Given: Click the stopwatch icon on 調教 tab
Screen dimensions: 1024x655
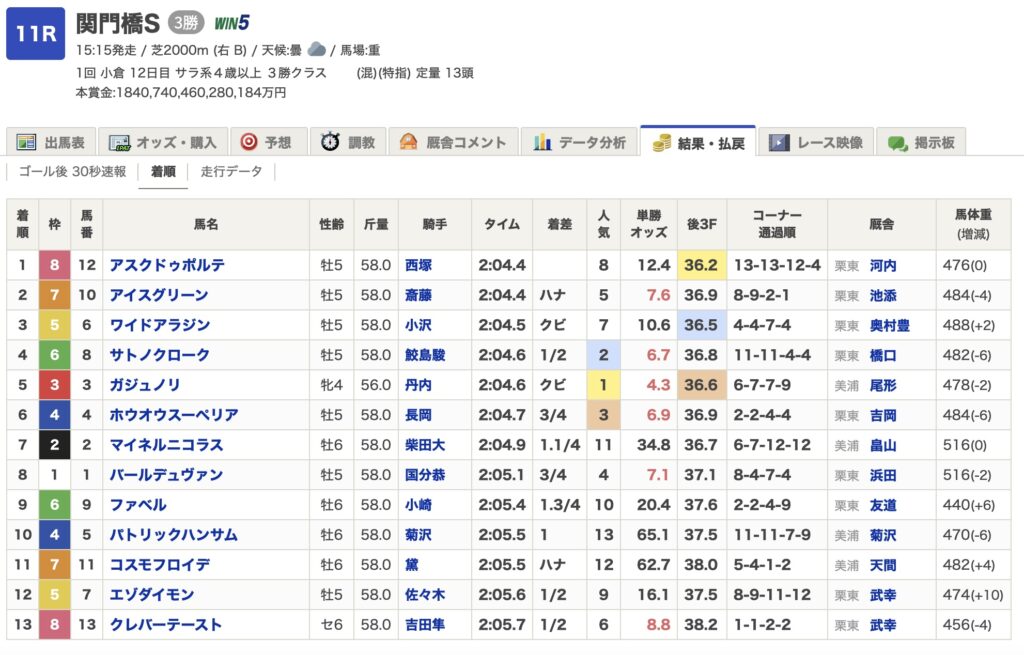Looking at the screenshot, I should (330, 142).
